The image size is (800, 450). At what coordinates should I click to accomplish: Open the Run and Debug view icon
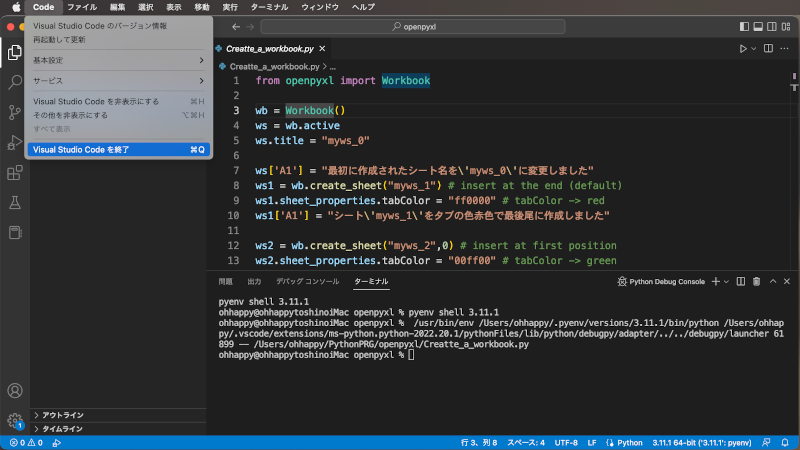point(15,142)
